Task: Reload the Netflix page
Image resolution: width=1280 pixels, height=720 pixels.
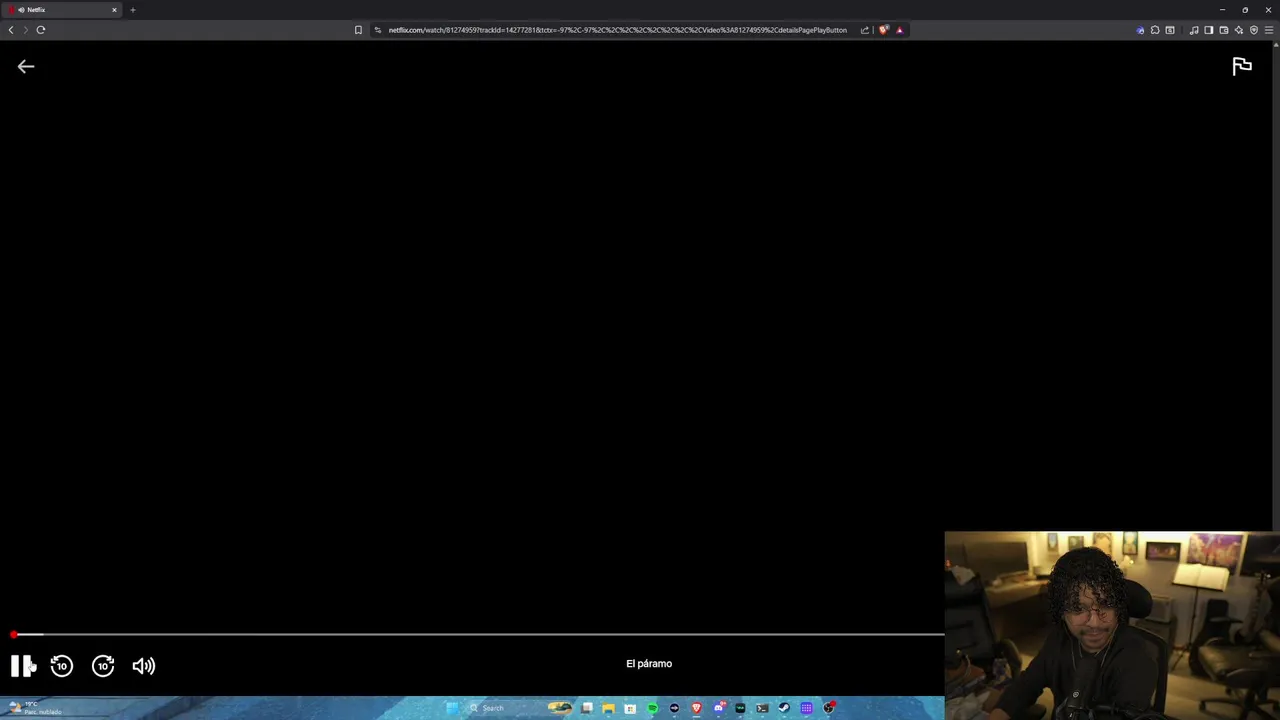Action: click(41, 30)
